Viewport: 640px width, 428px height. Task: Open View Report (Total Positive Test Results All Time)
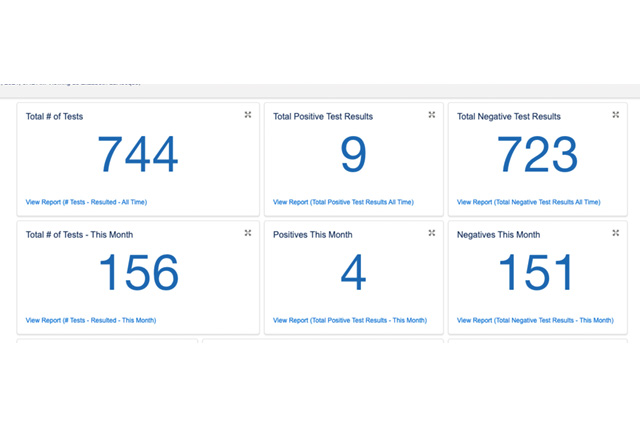pos(344,202)
